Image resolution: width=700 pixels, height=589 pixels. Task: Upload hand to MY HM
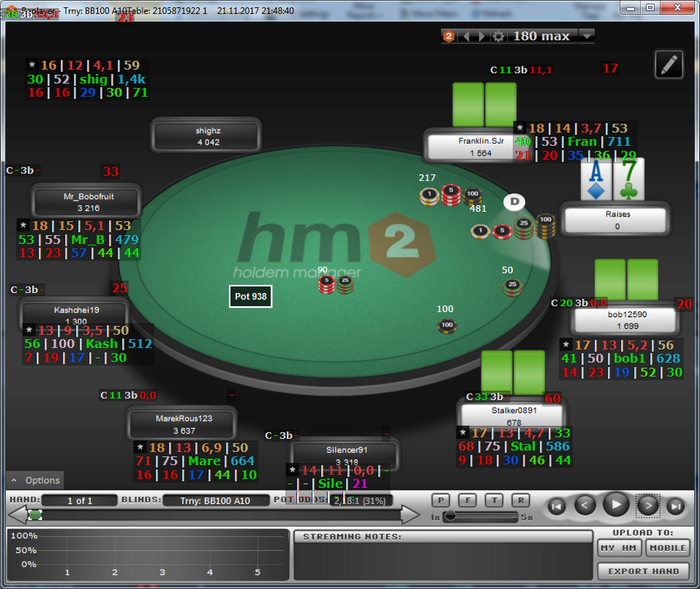coord(619,548)
